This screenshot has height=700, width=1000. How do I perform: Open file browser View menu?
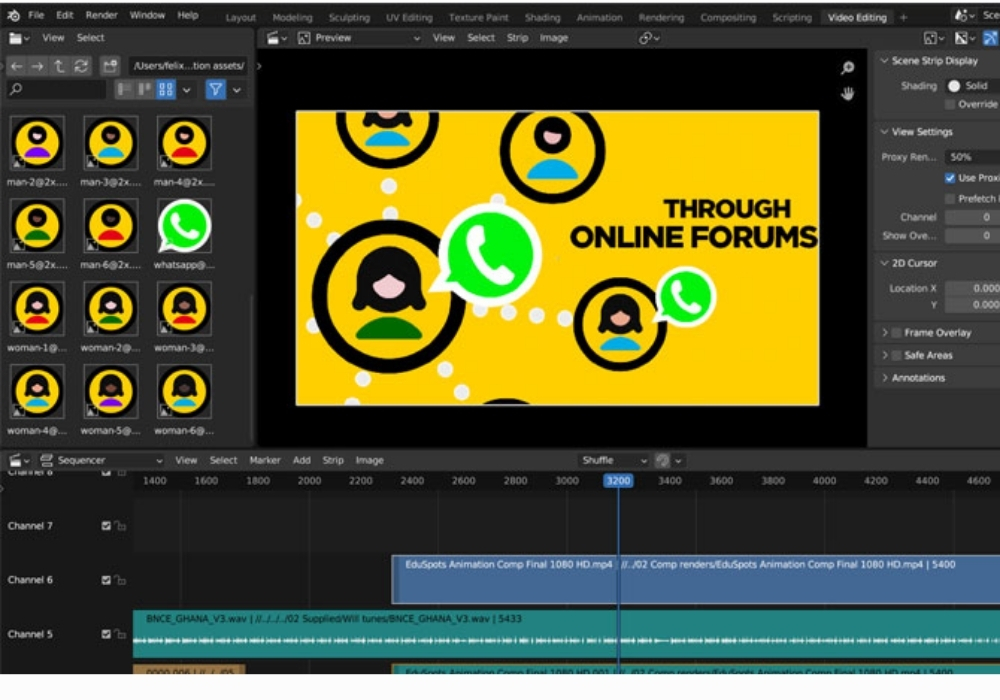tap(53, 38)
